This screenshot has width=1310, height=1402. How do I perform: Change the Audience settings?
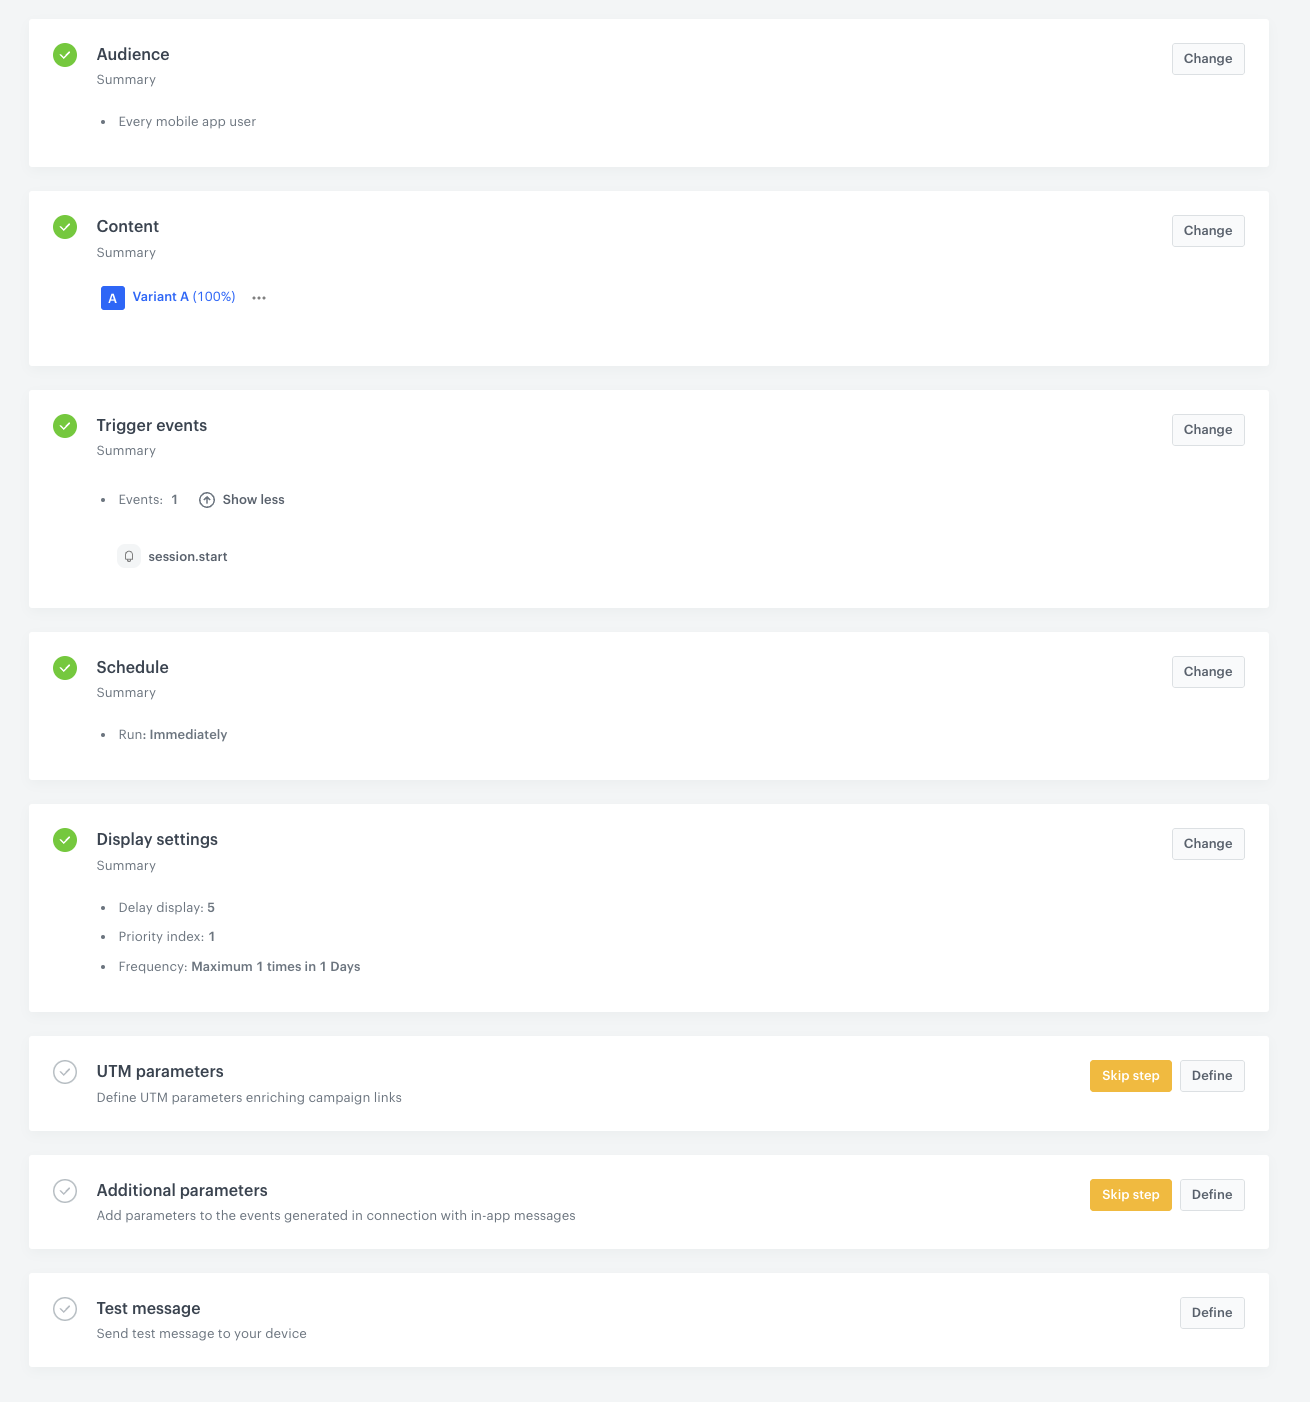(x=1207, y=58)
